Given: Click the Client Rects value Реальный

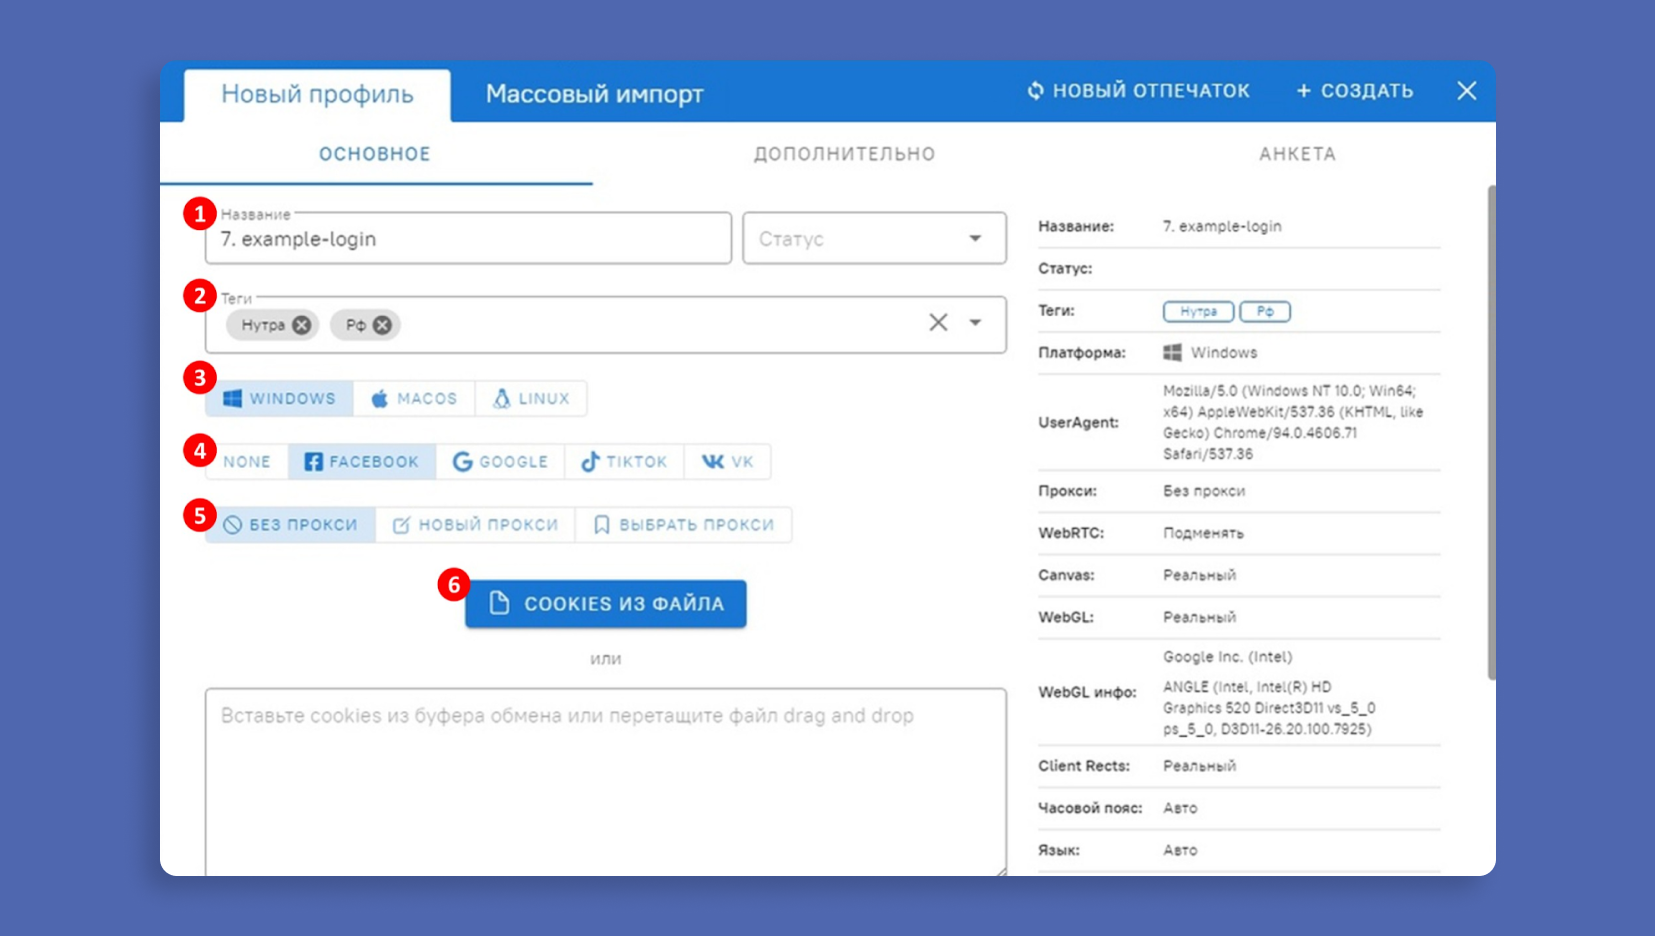Looking at the screenshot, I should (1199, 766).
